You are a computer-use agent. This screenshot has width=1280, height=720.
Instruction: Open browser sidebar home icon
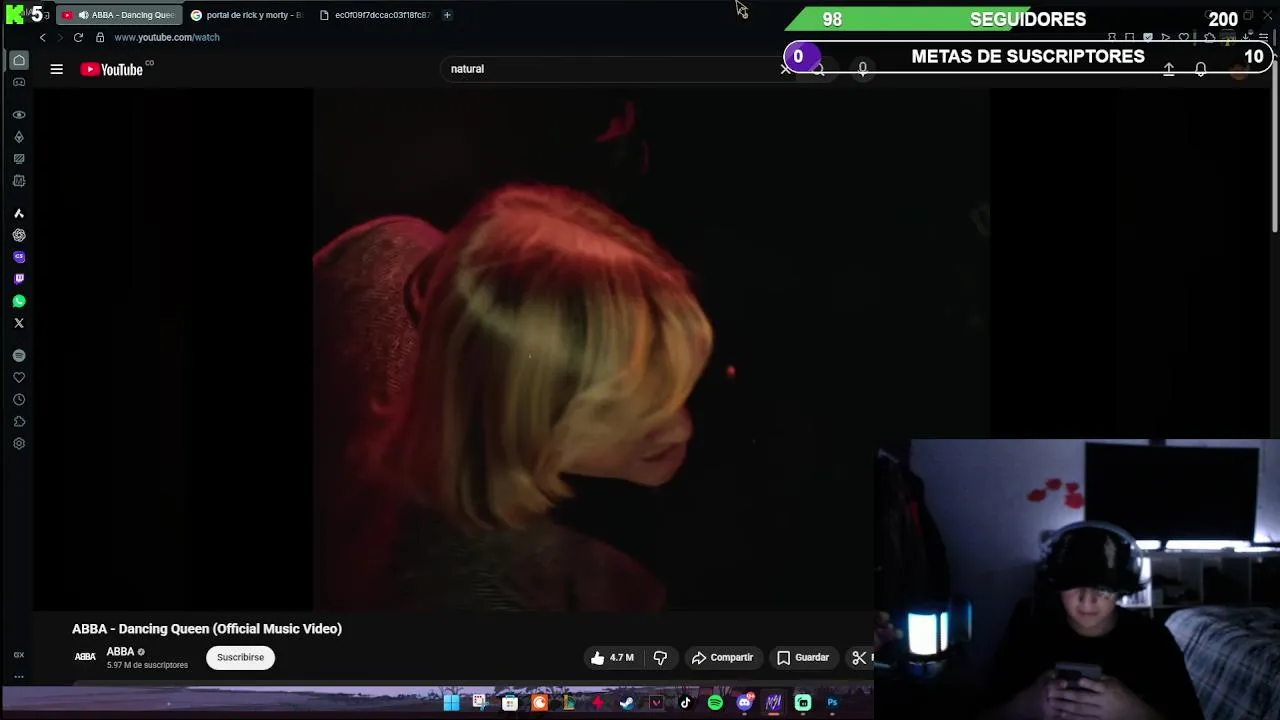pyautogui.click(x=19, y=60)
